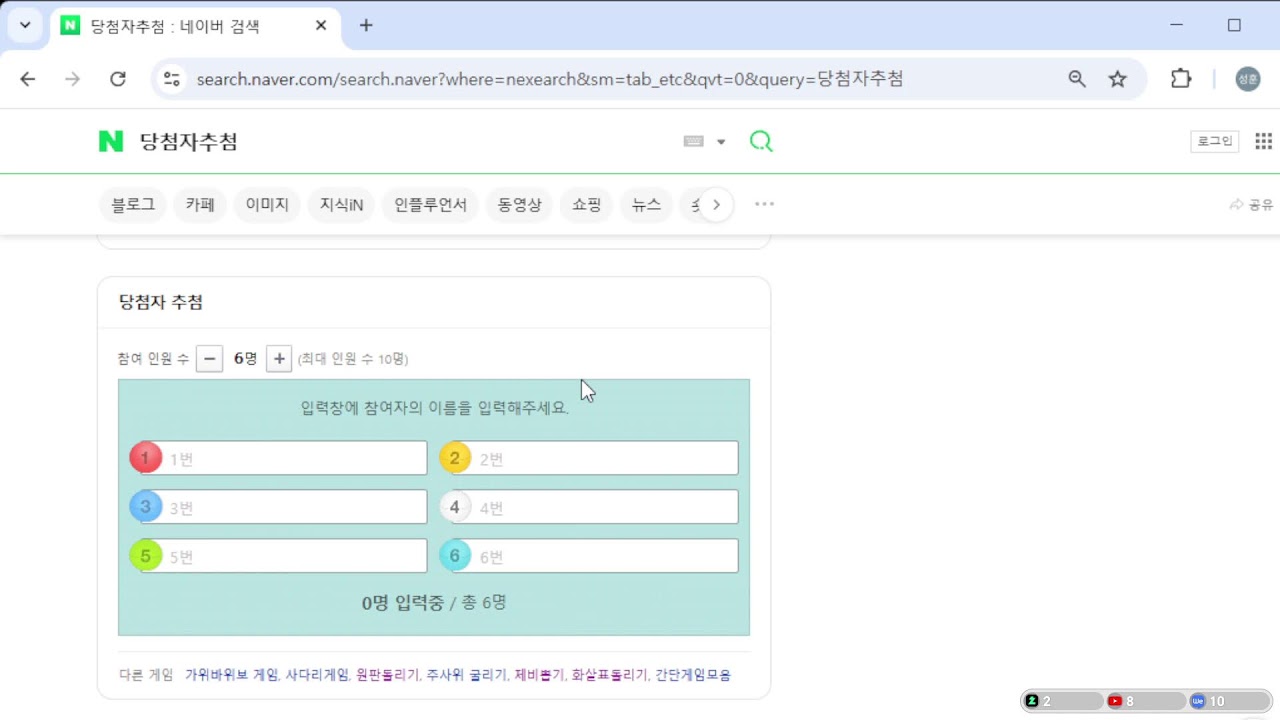Click the 6번 name input field

point(595,556)
